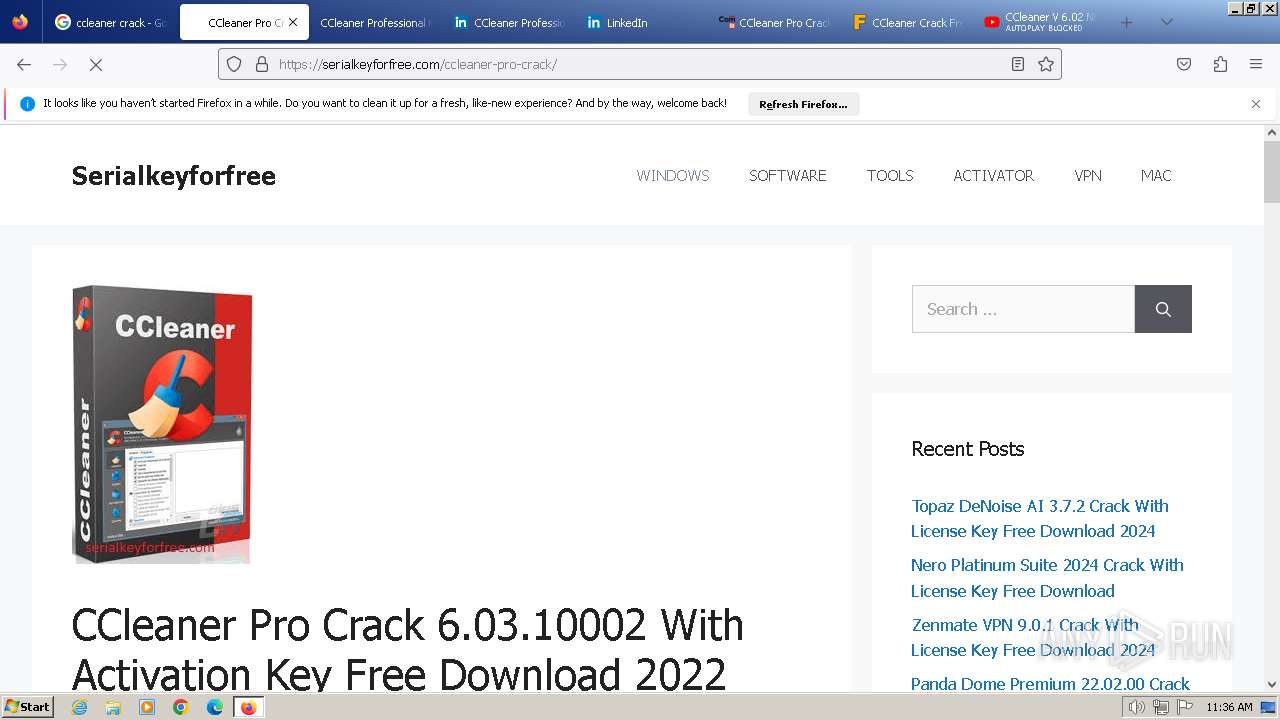Image resolution: width=1280 pixels, height=720 pixels.
Task: Open a new browser tab
Action: (1127, 22)
